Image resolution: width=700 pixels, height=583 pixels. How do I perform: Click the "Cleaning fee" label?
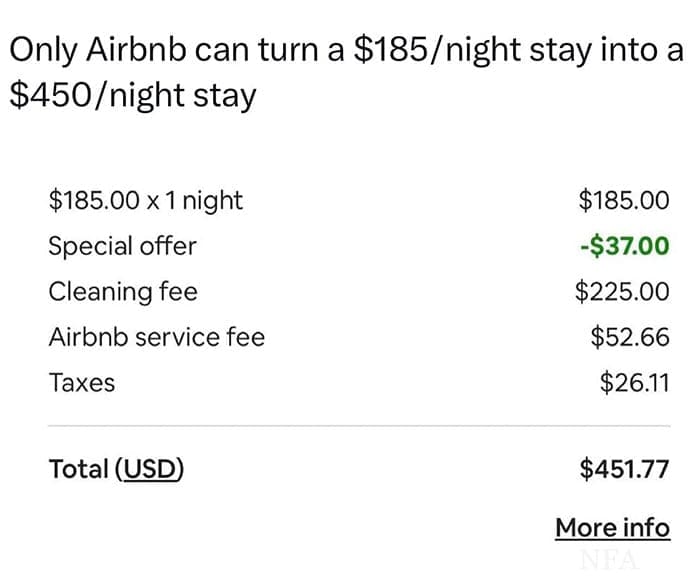[x=123, y=292]
